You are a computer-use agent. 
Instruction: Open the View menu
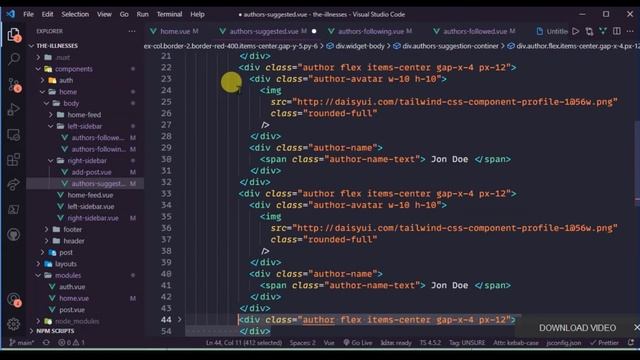coord(104,14)
